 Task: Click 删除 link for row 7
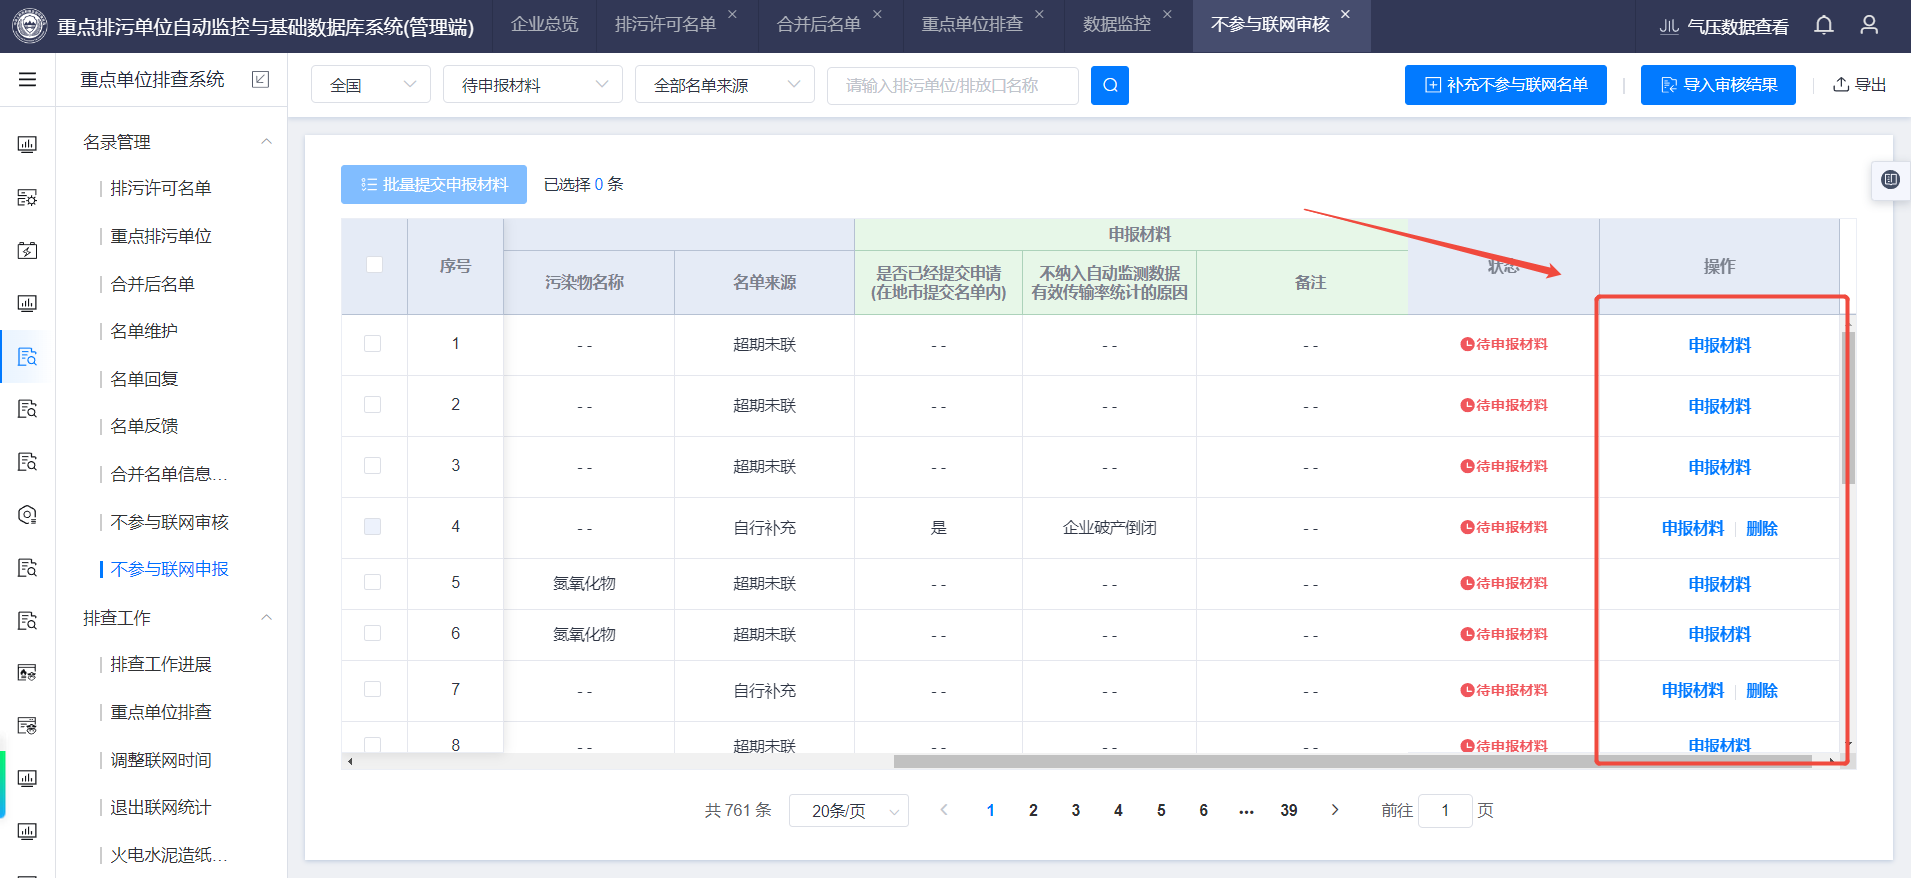pyautogui.click(x=1762, y=690)
